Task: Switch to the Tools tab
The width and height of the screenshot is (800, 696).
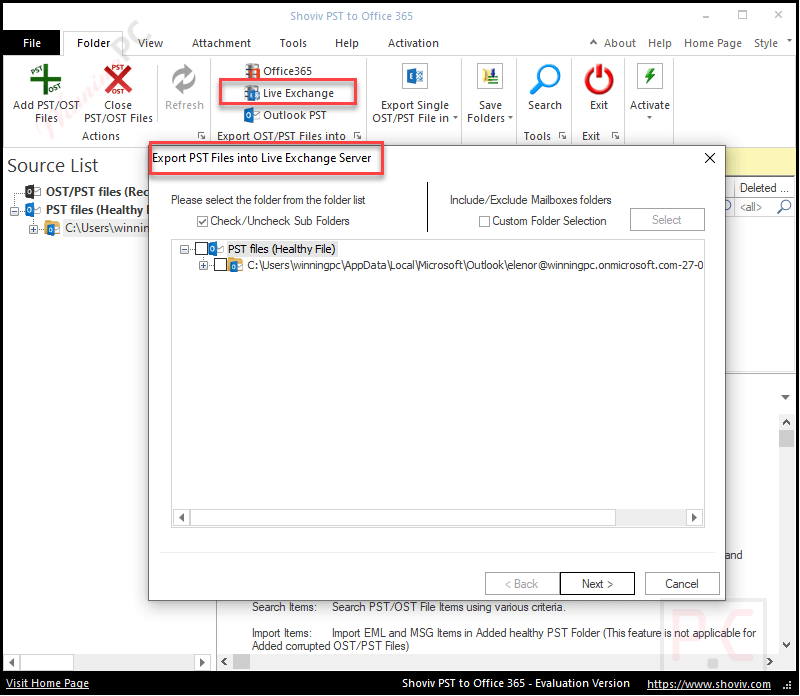Action: [x=293, y=43]
